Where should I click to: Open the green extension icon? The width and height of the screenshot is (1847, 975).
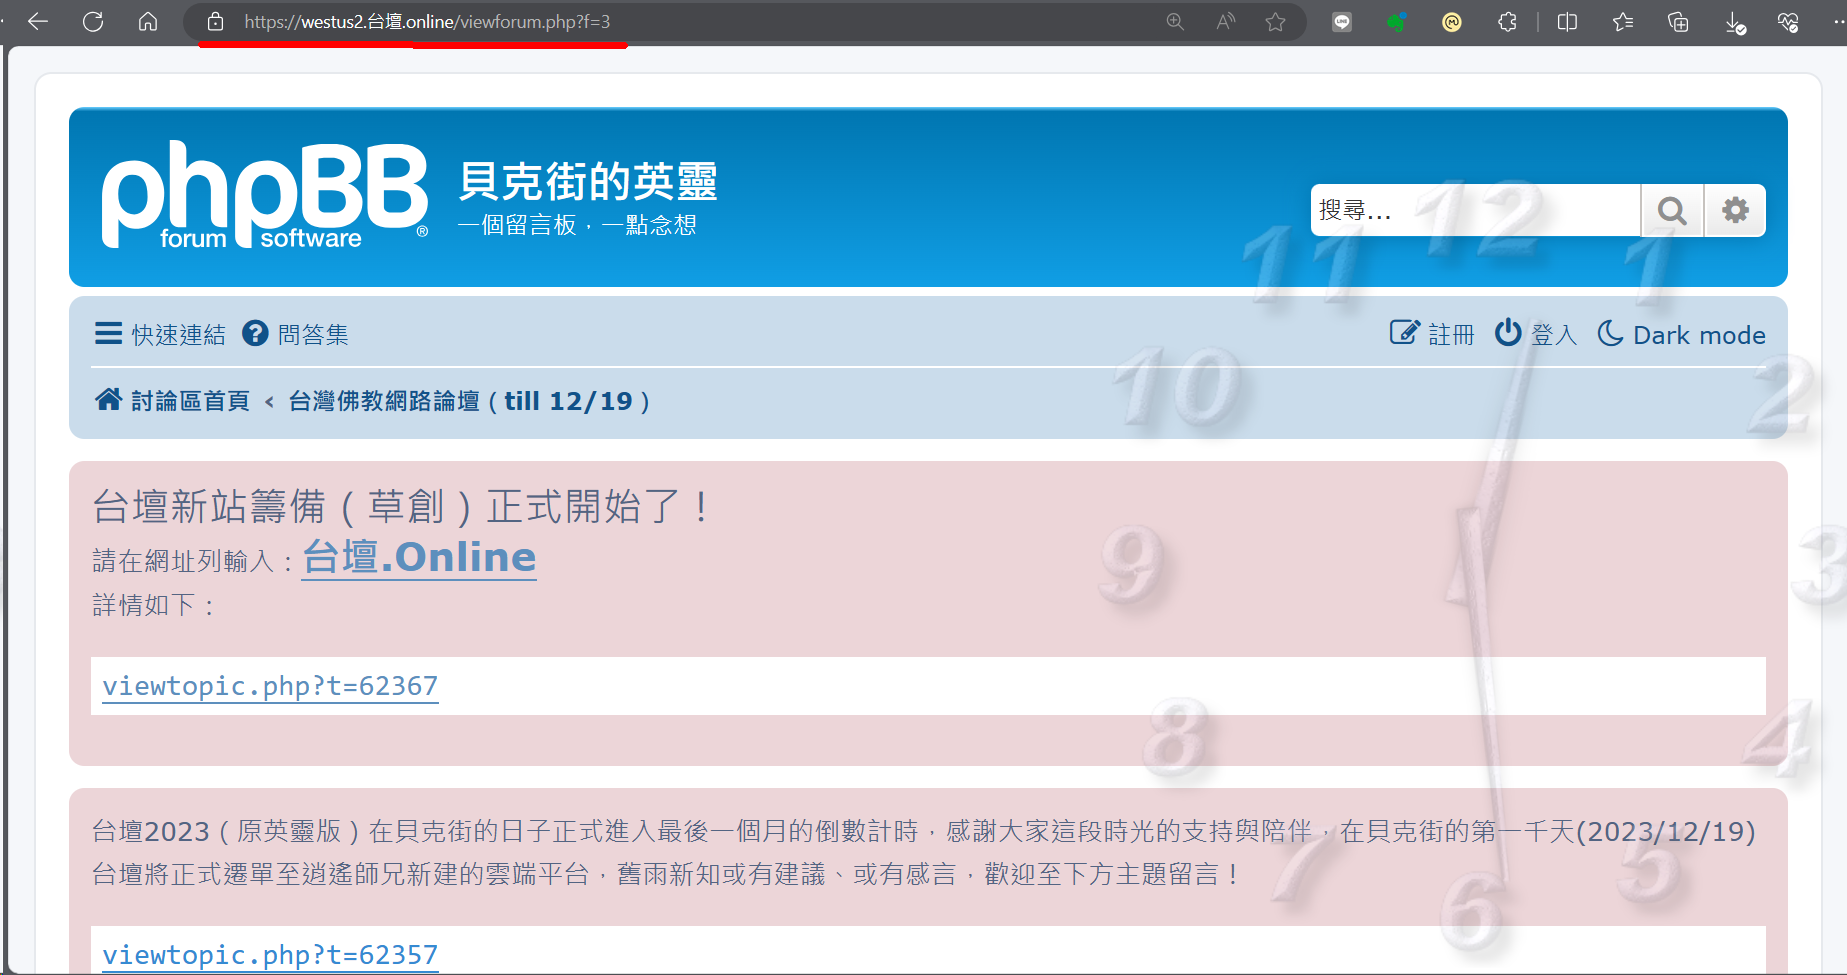1397,21
